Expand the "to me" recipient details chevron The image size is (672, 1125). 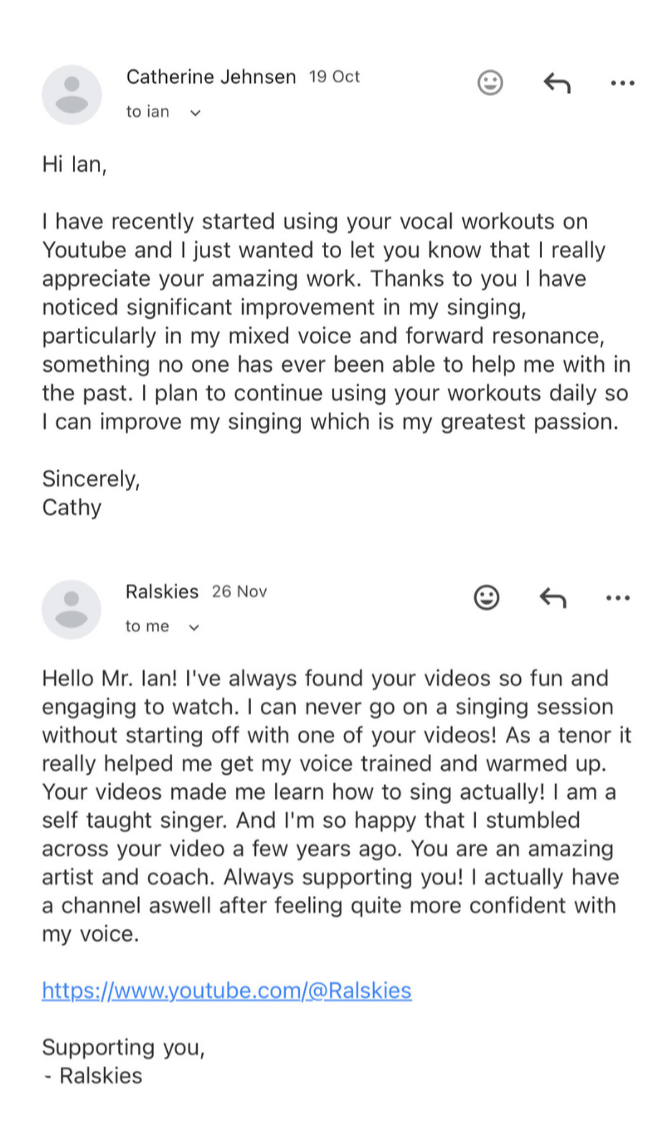[x=194, y=628]
